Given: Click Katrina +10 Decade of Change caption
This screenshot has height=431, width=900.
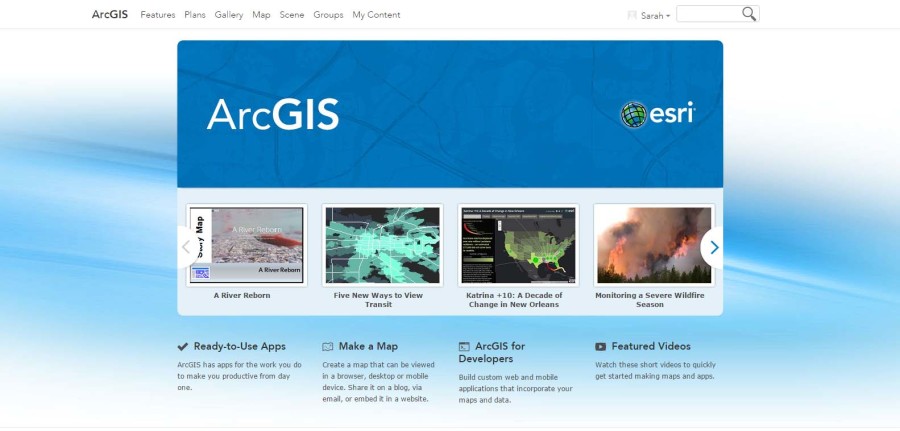Looking at the screenshot, I should tap(514, 300).
